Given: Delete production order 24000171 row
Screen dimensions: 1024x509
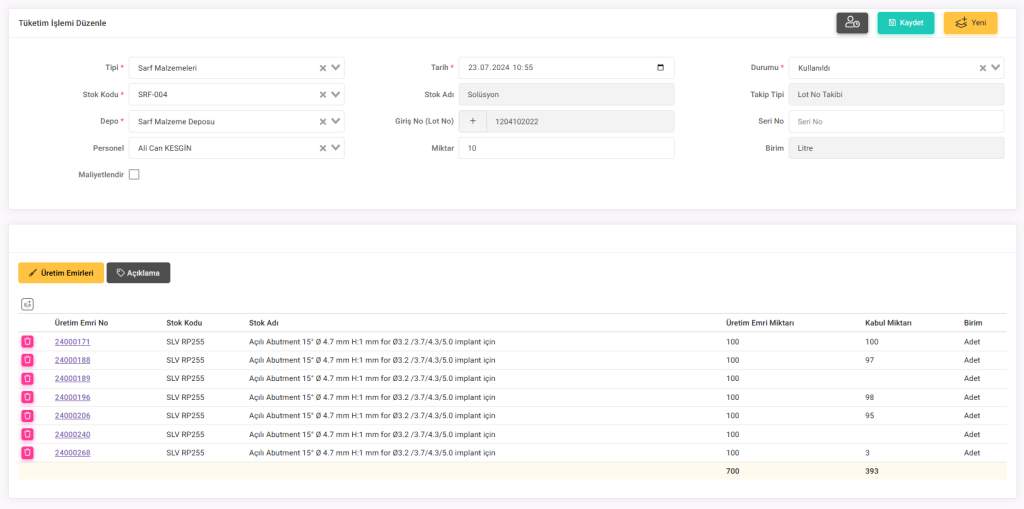Looking at the screenshot, I should [x=27, y=342].
